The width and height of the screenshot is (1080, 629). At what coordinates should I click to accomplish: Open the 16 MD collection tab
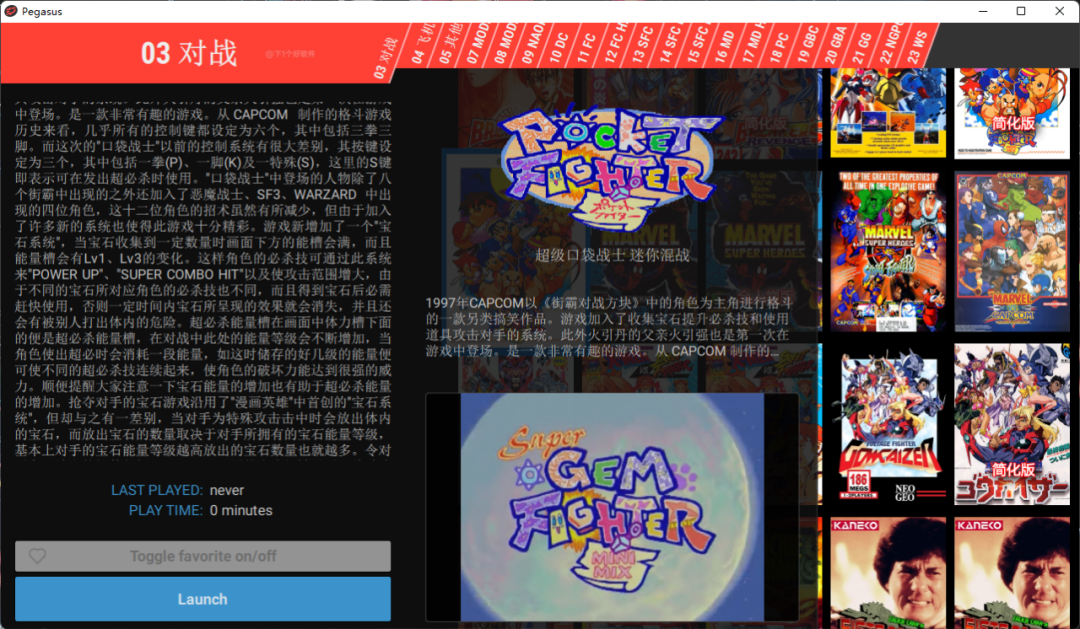click(725, 45)
